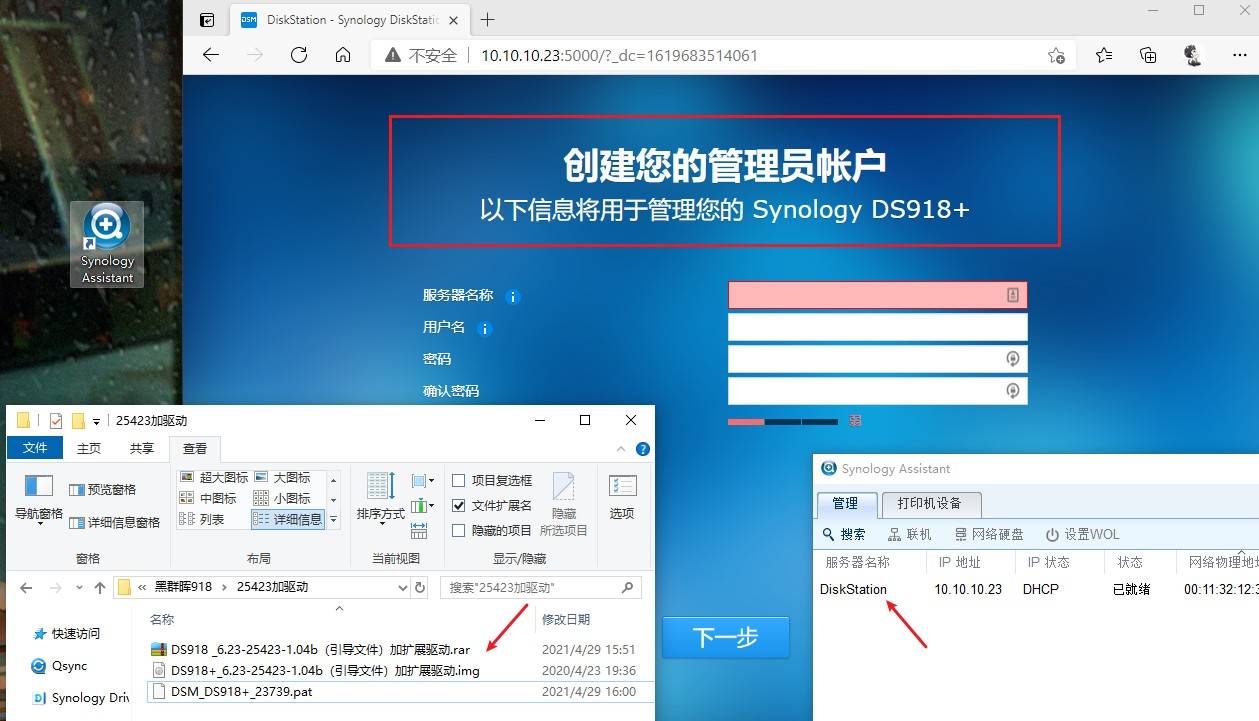Viewport: 1259px width, 721px height.
Task: Click the password reveal eye icon
Action: [1013, 358]
